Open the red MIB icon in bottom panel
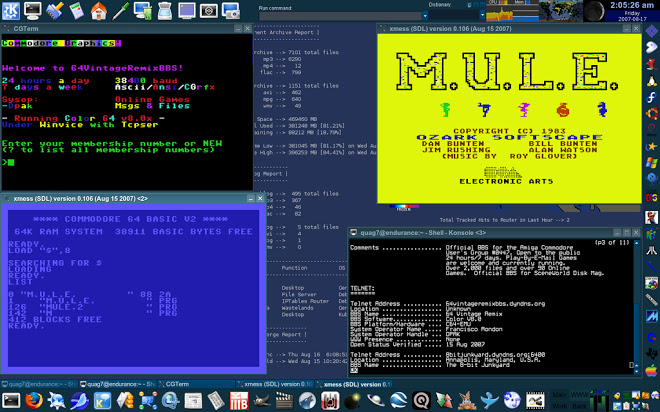660x412 pixels. pos(239,400)
